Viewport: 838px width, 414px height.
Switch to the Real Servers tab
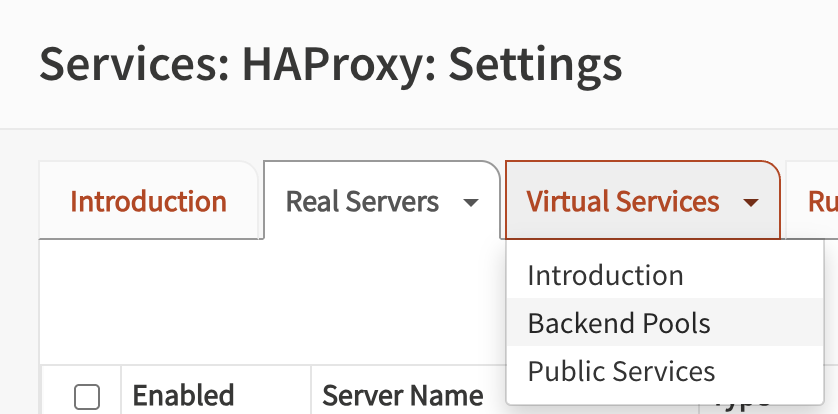362,201
